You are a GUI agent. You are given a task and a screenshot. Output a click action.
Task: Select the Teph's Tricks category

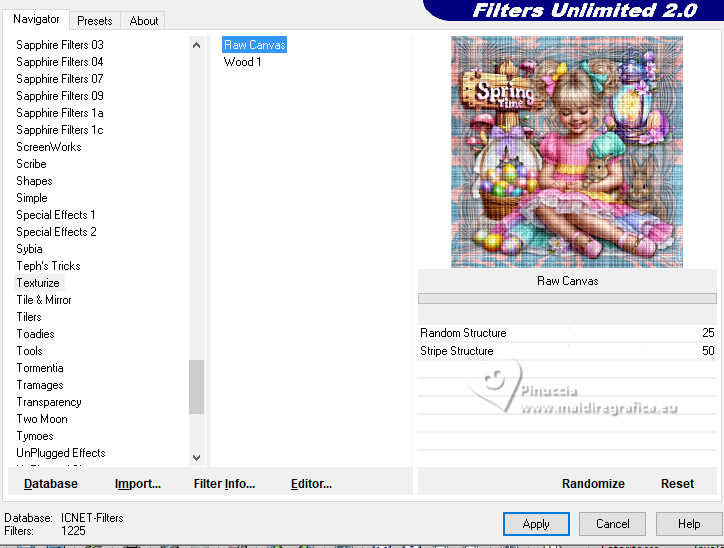(x=48, y=266)
